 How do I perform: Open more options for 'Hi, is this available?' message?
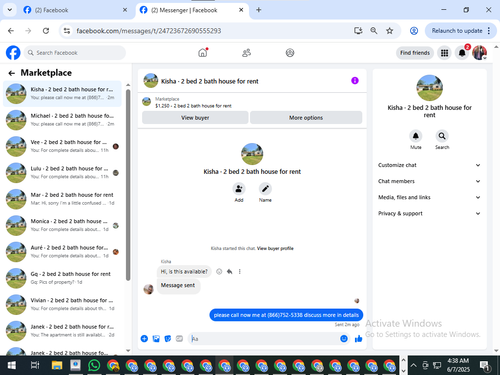point(239,272)
